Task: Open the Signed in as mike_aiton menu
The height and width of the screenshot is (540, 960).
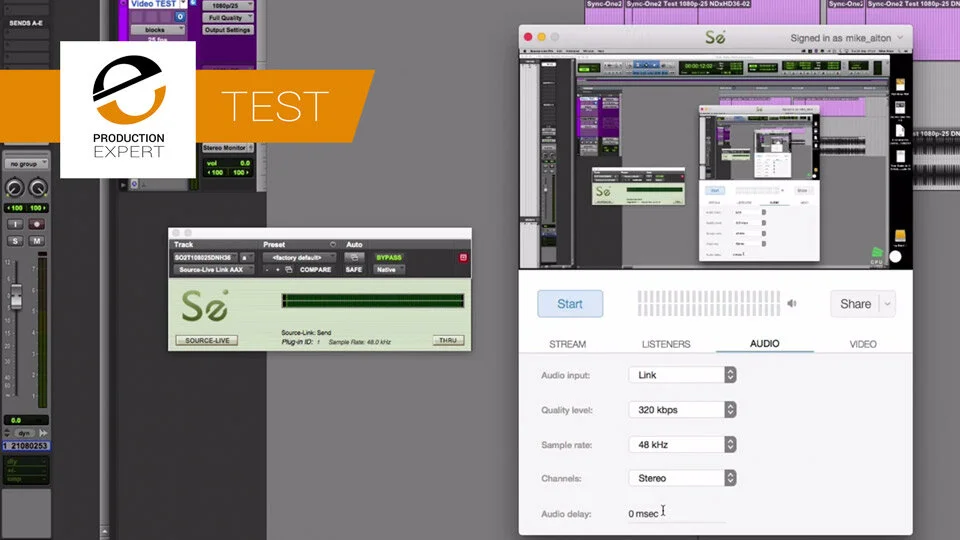Action: [847, 38]
